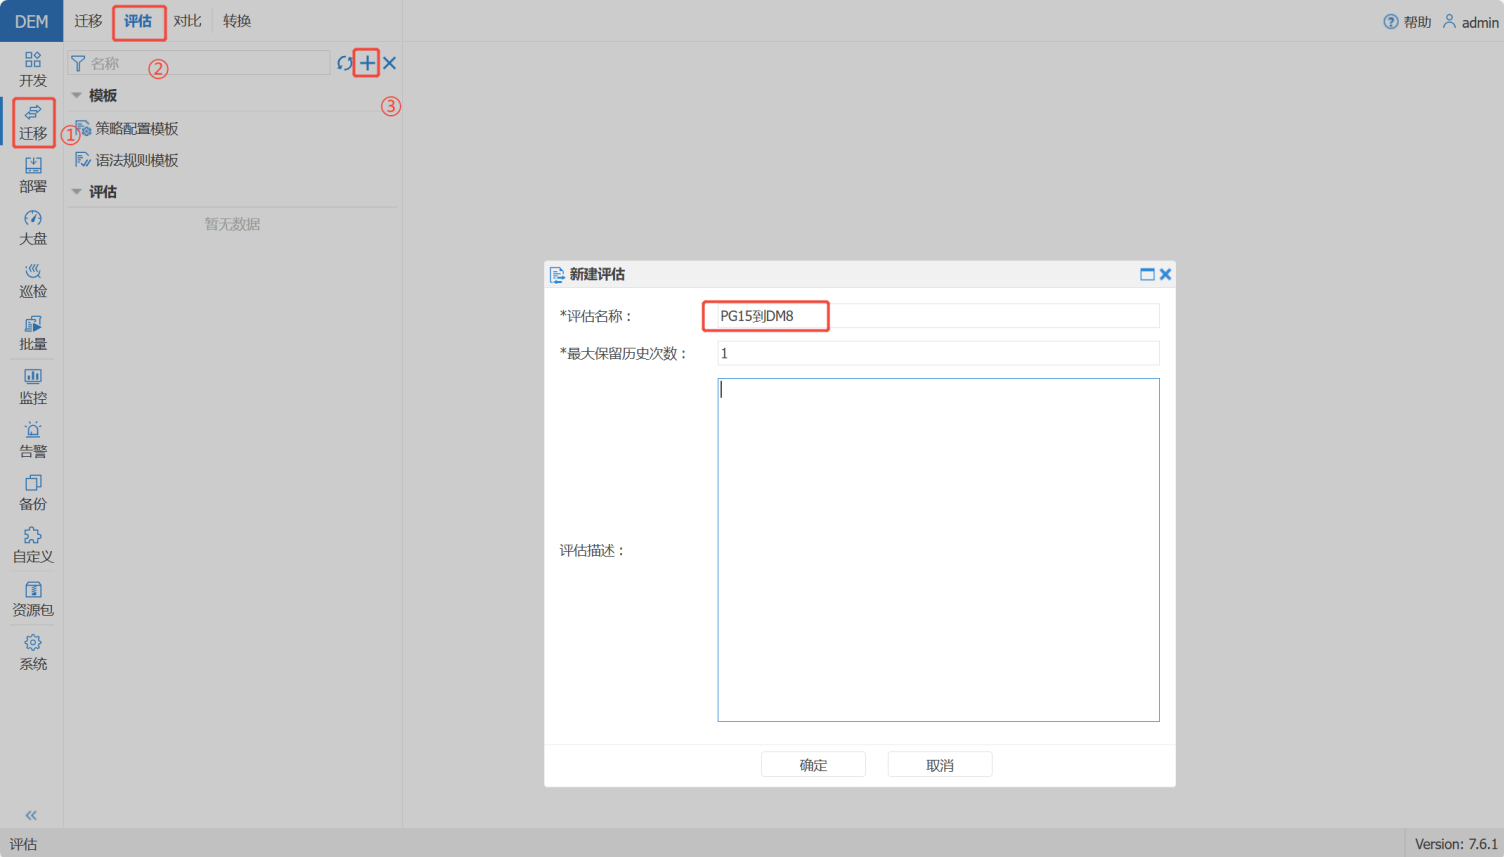Image resolution: width=1504 pixels, height=857 pixels.
Task: Click the plus icon to add evaluation
Action: tap(367, 63)
